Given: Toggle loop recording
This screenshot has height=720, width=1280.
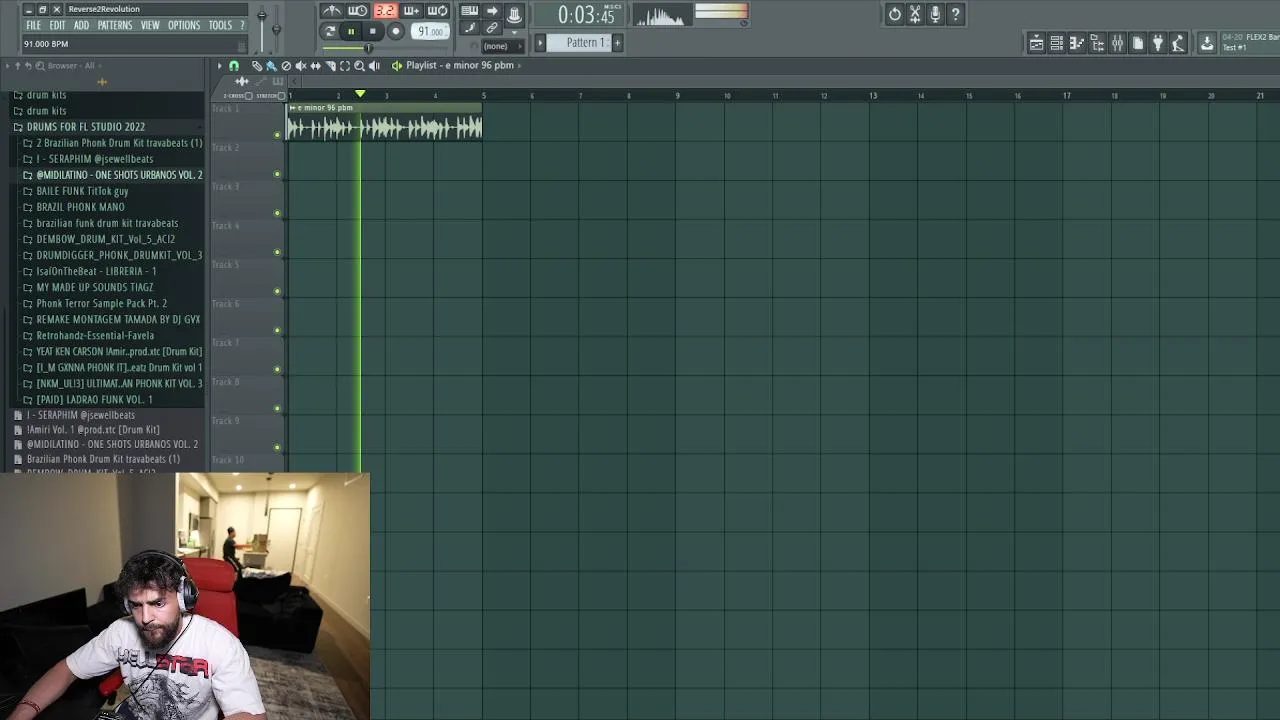Looking at the screenshot, I should pos(437,12).
